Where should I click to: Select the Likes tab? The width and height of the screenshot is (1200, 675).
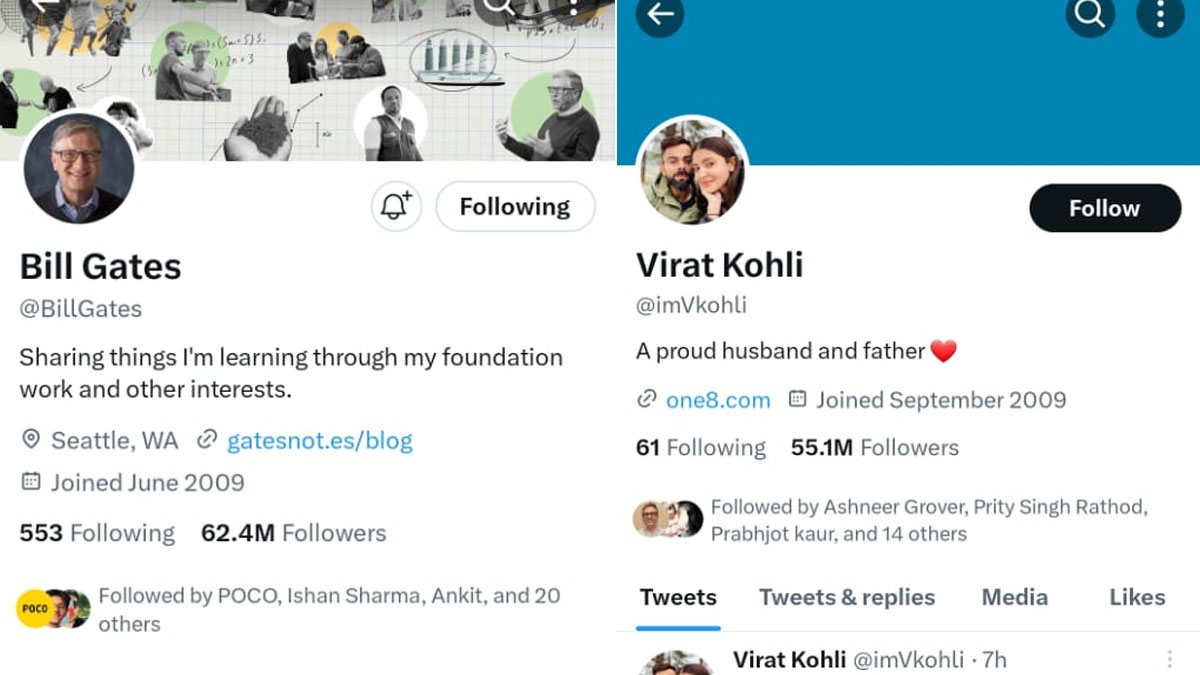1137,598
